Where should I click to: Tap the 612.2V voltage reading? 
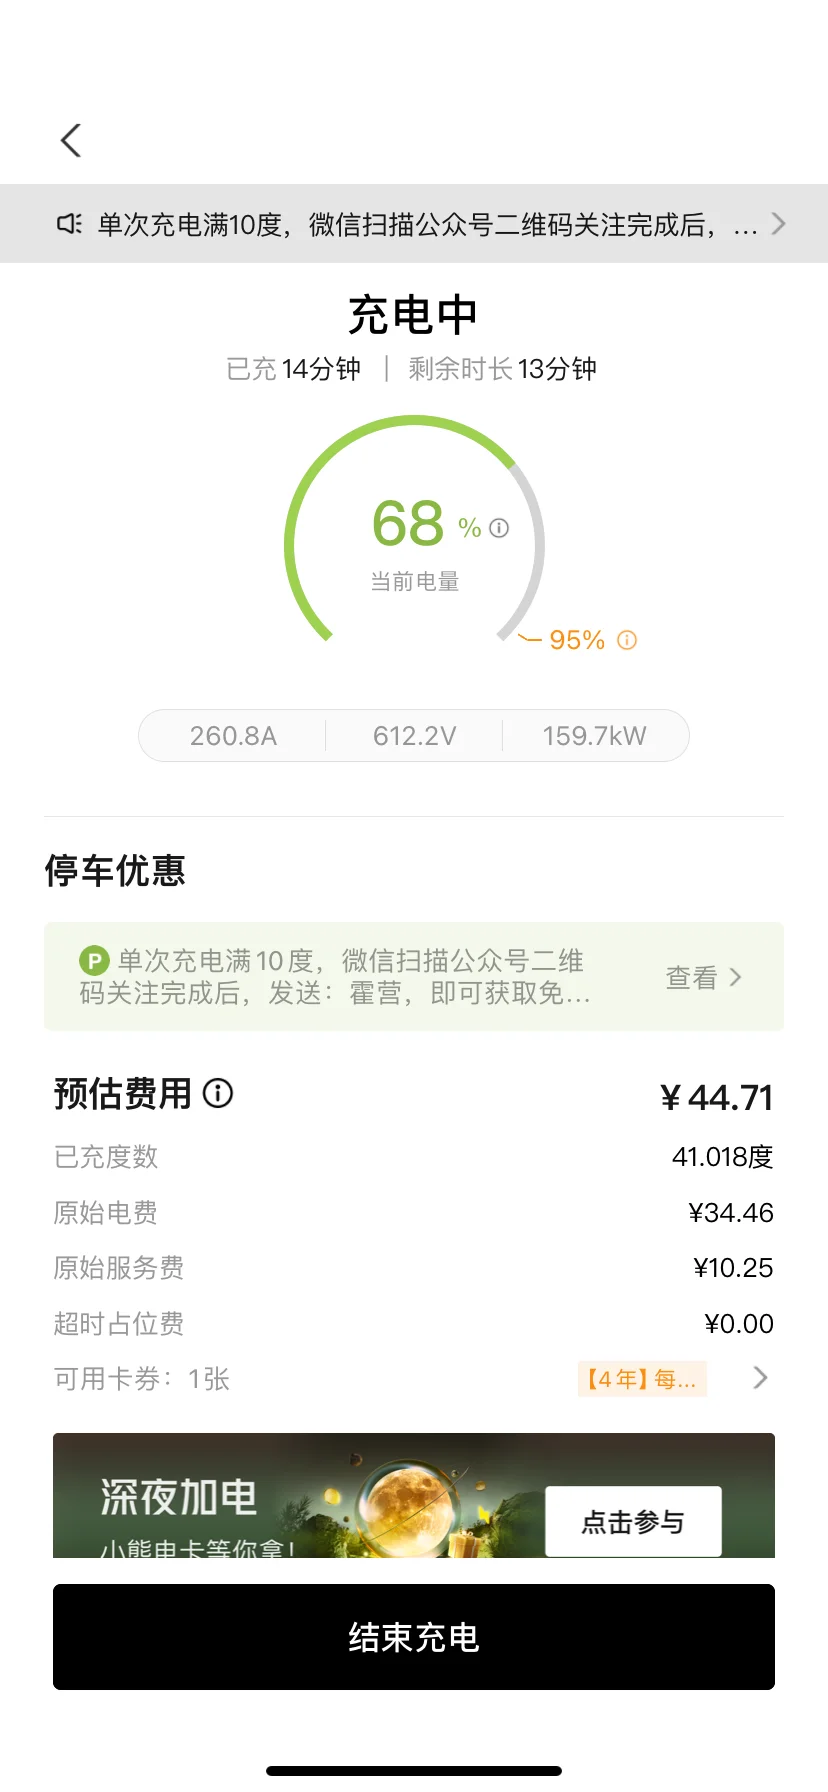pyautogui.click(x=414, y=736)
